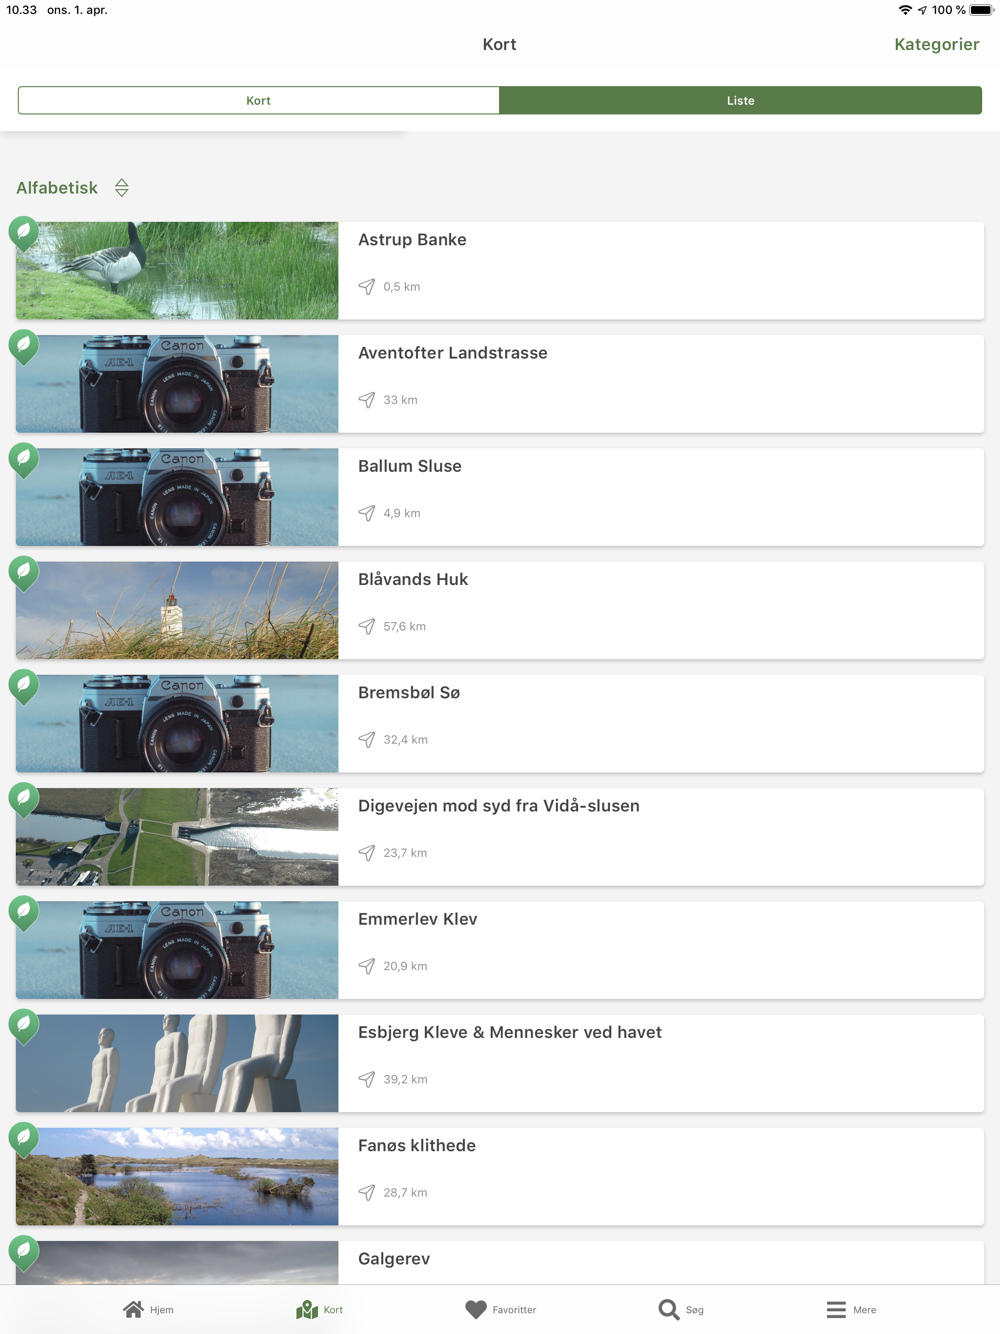Tap the Favoritter heart icon
The width and height of the screenshot is (1000, 1334).
[476, 1309]
